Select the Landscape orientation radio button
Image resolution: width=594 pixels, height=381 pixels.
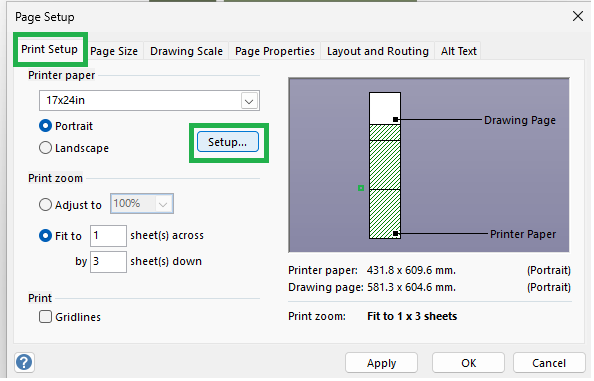pyautogui.click(x=45, y=148)
